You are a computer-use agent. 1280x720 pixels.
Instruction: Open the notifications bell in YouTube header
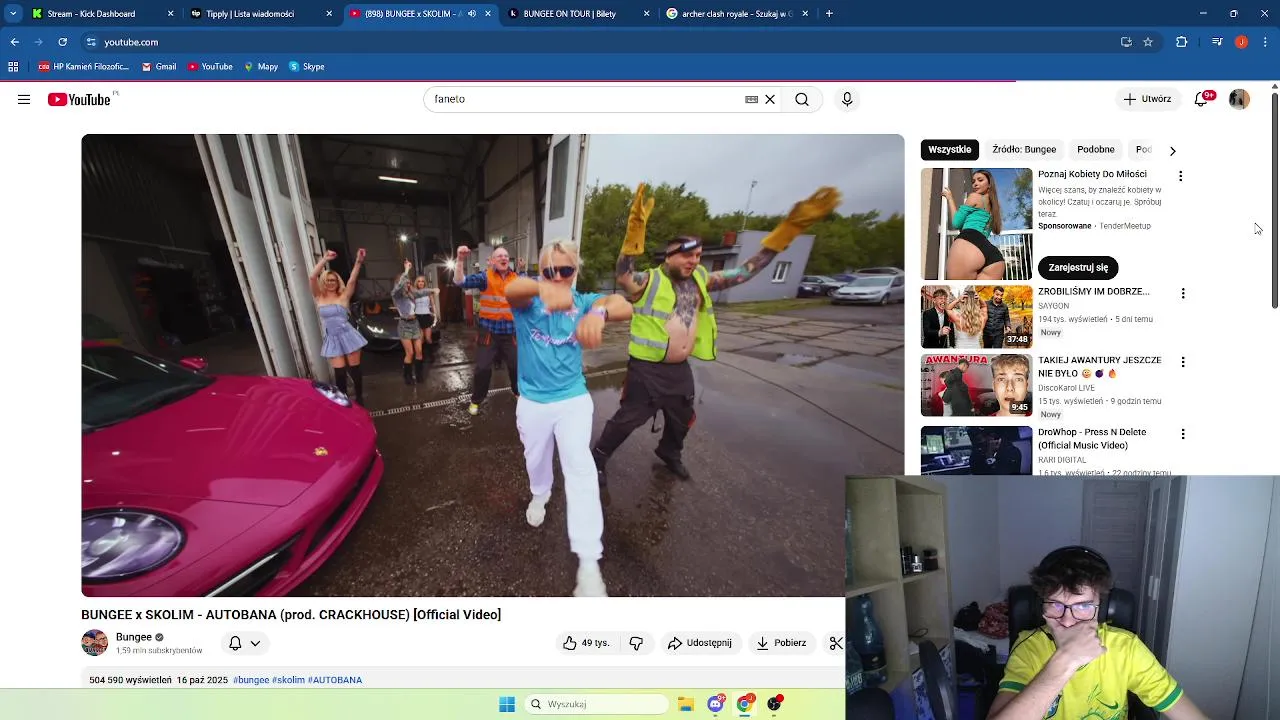1202,99
